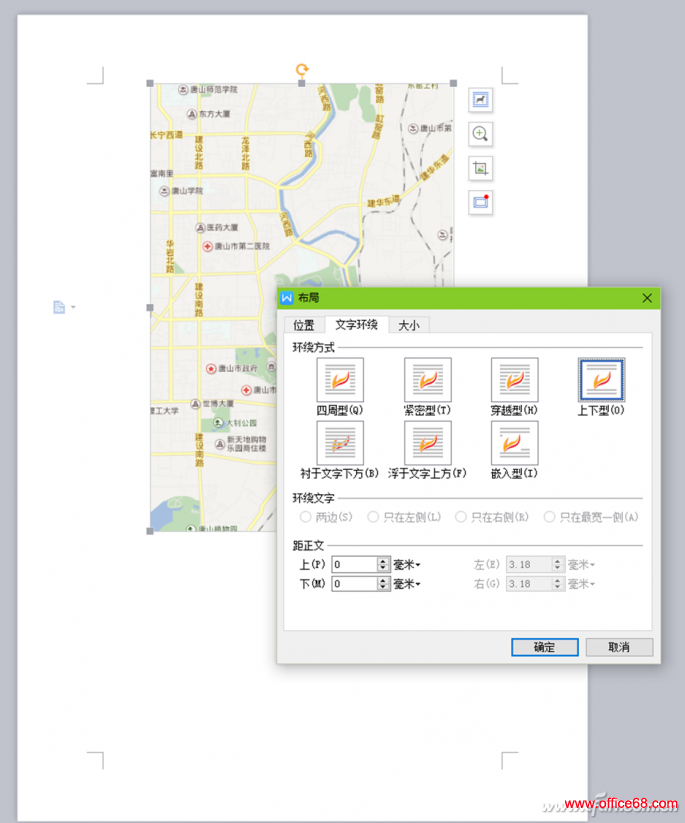Close the 布局 dialog with the X button
The image size is (685, 823).
(647, 298)
